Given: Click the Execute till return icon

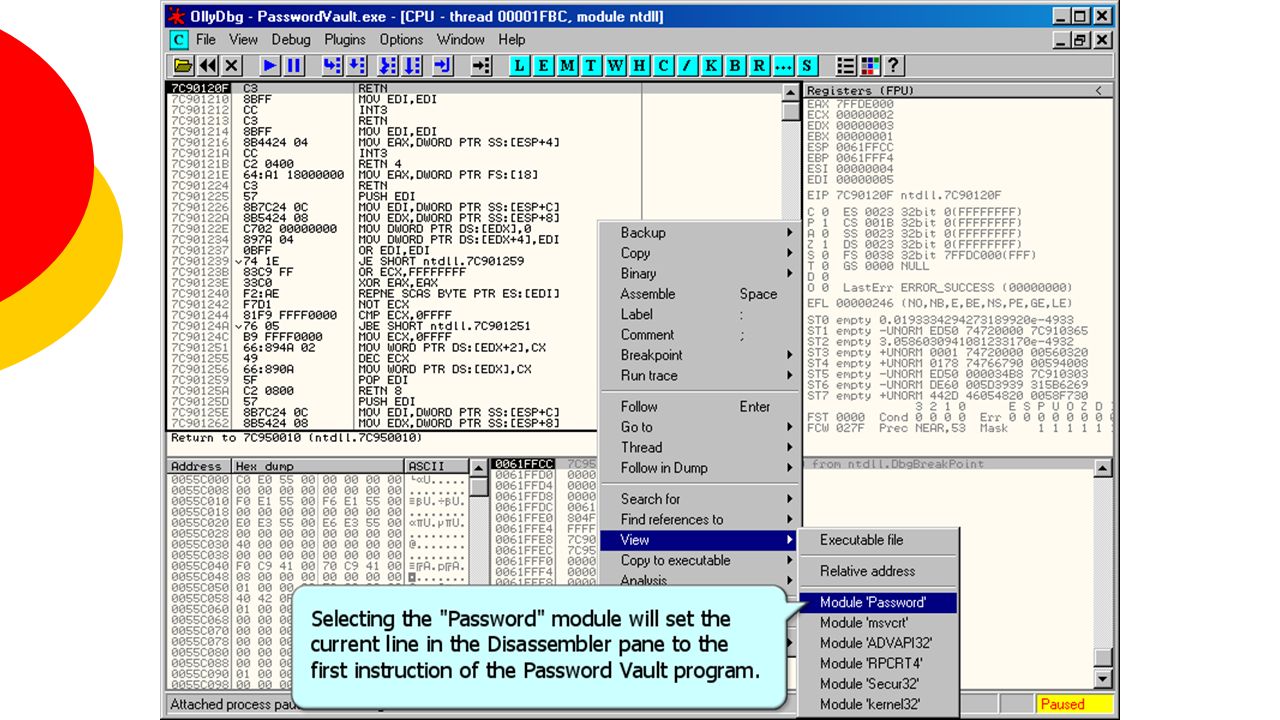Looking at the screenshot, I should (444, 66).
